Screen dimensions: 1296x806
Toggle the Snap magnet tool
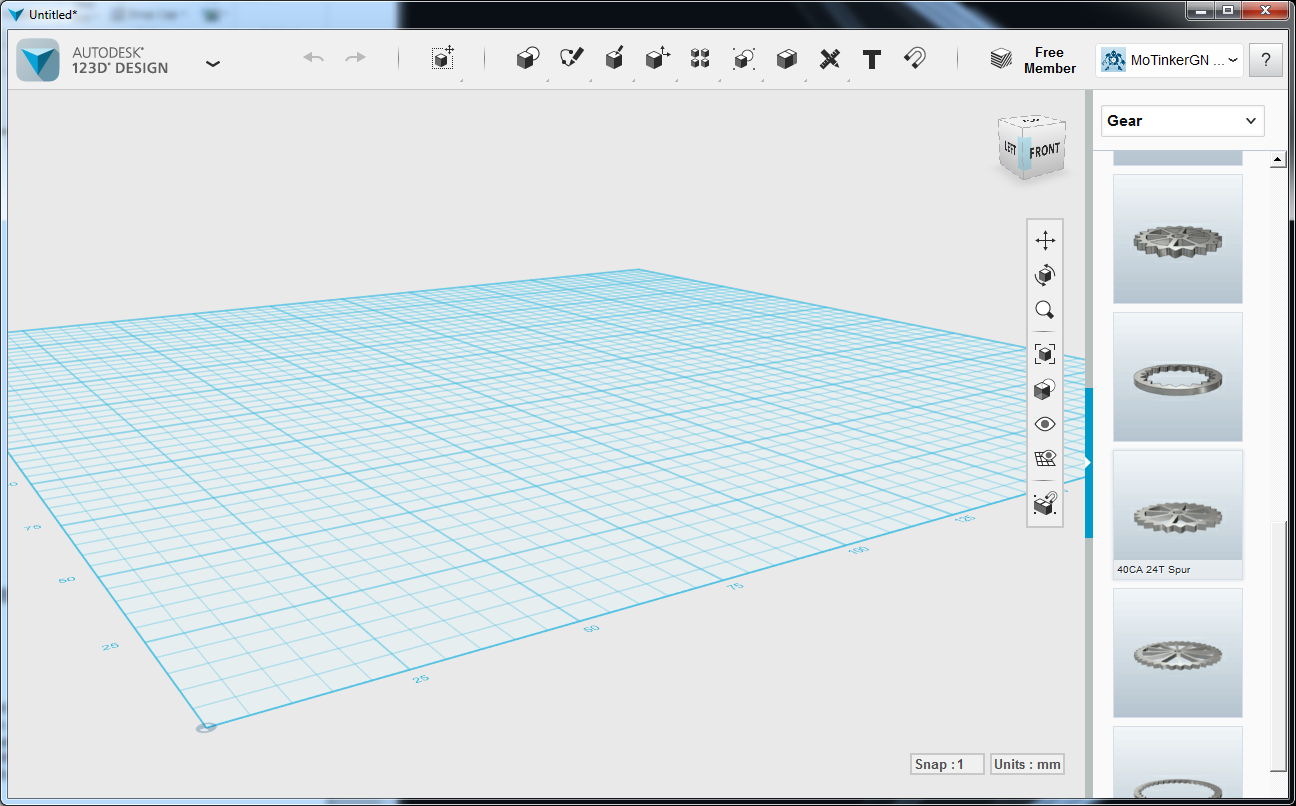(914, 58)
